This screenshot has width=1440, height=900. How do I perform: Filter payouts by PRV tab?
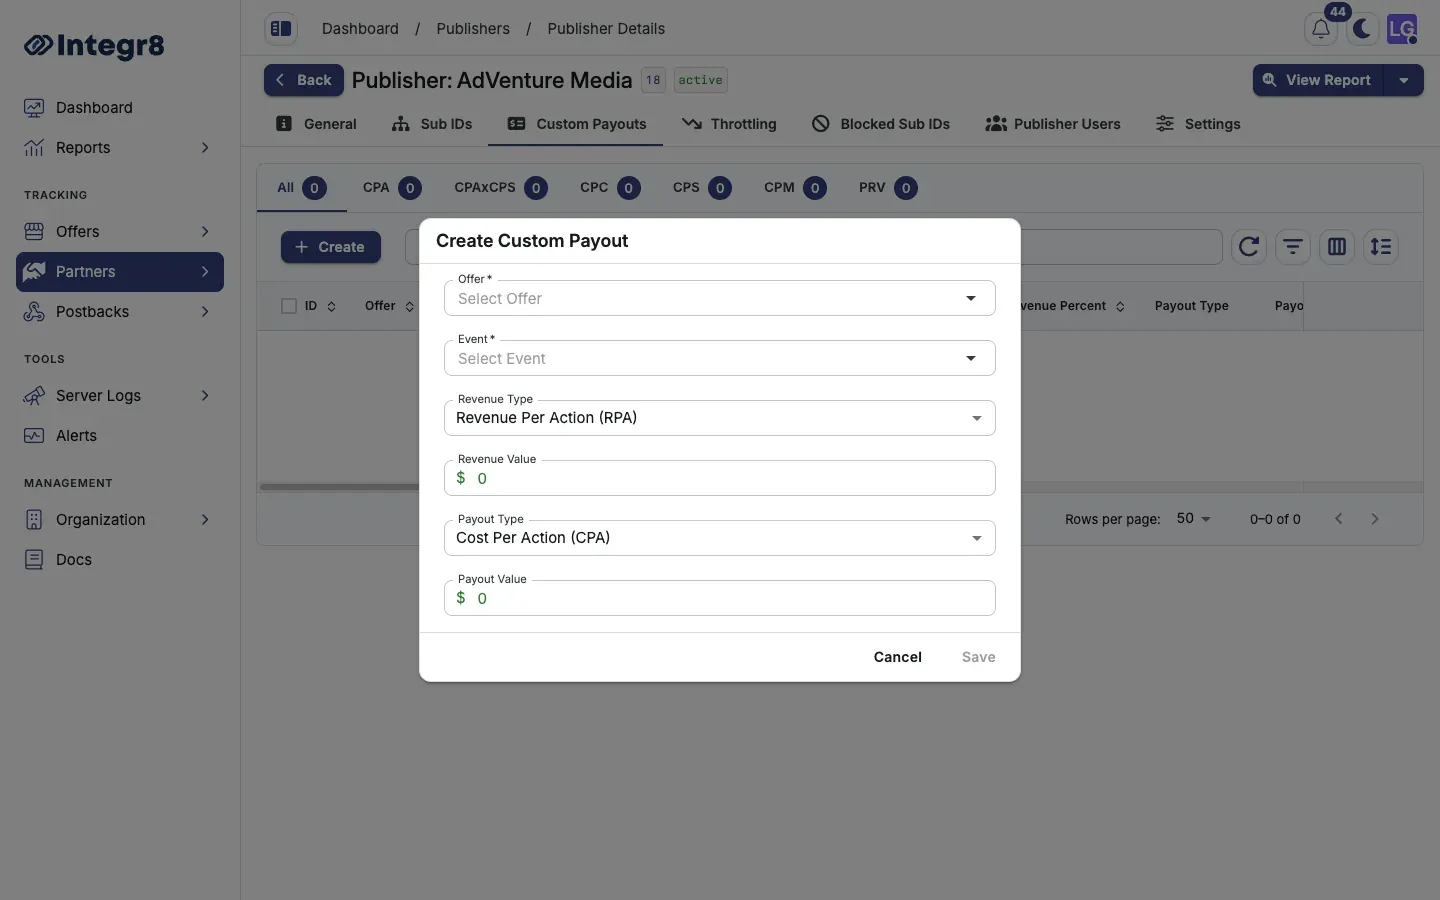tap(888, 188)
